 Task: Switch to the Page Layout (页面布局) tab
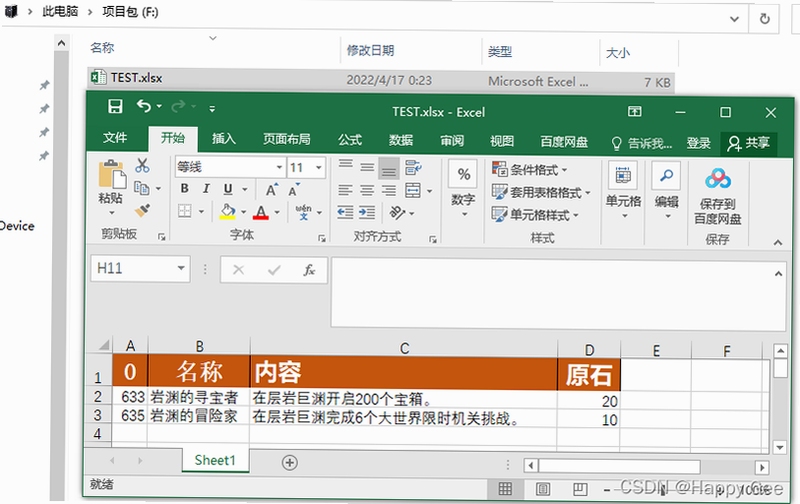[286, 139]
